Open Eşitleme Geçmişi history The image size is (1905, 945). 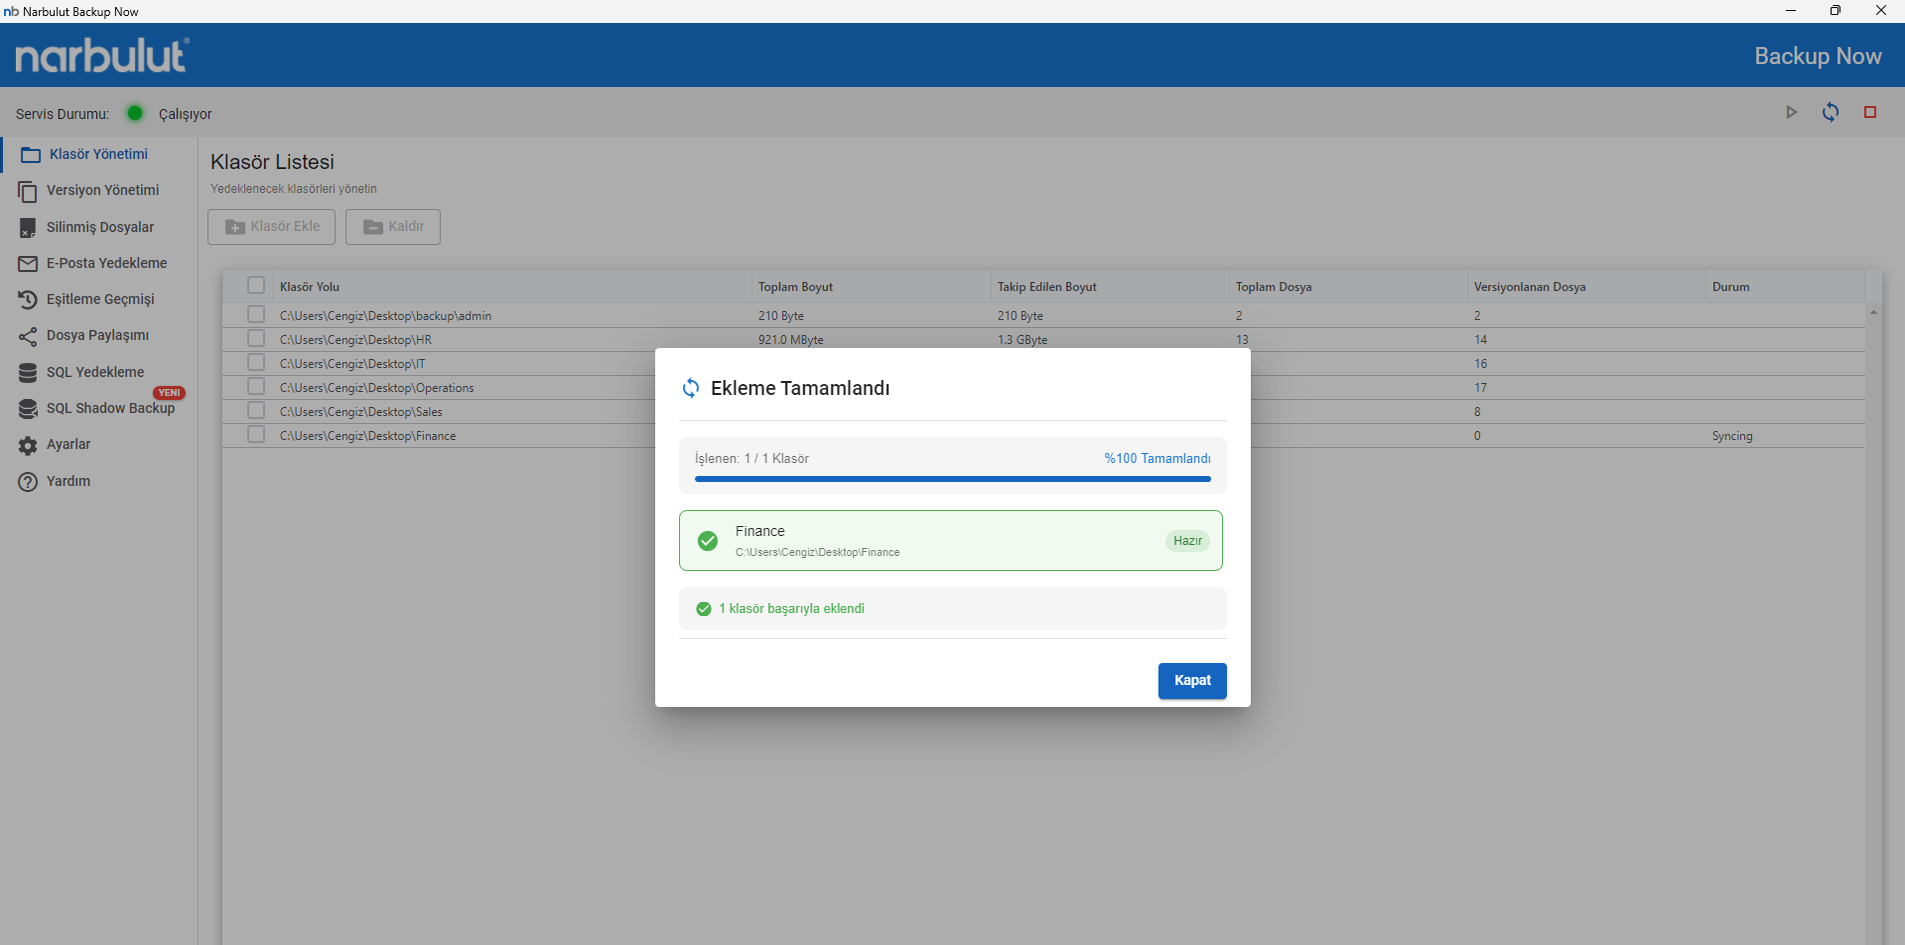tap(100, 299)
